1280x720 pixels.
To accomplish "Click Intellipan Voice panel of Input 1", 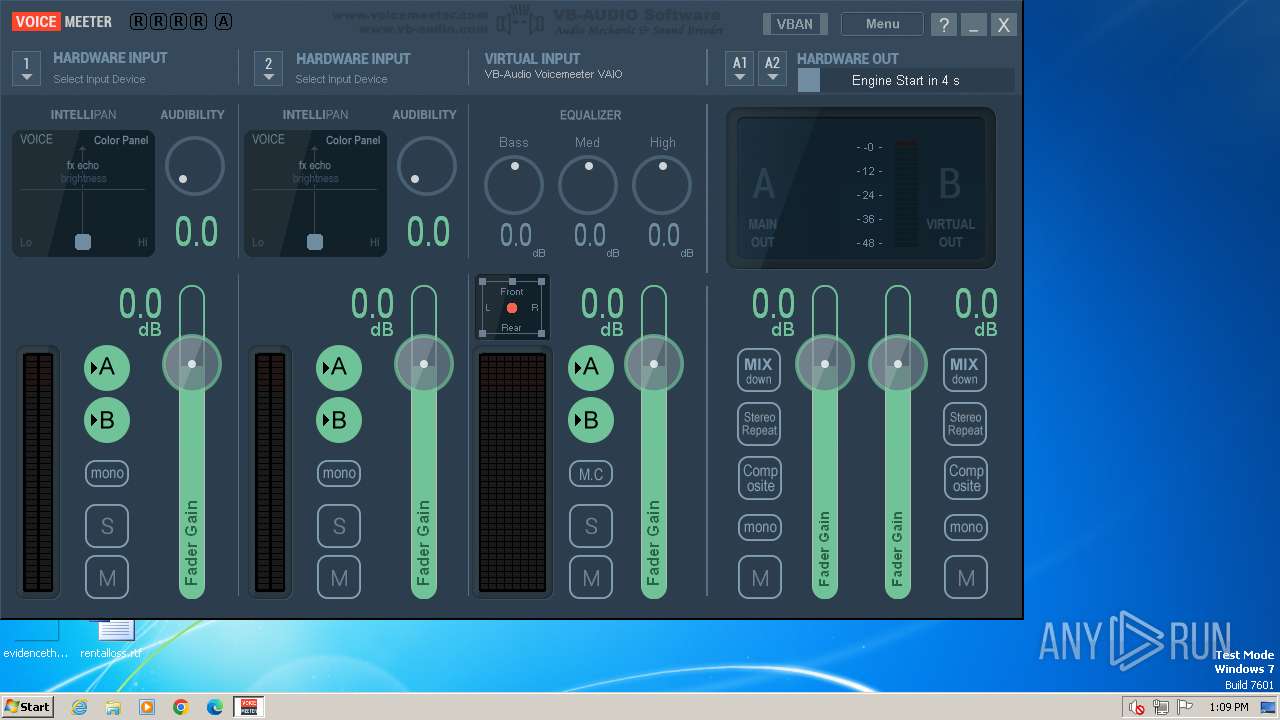I will click(x=84, y=193).
